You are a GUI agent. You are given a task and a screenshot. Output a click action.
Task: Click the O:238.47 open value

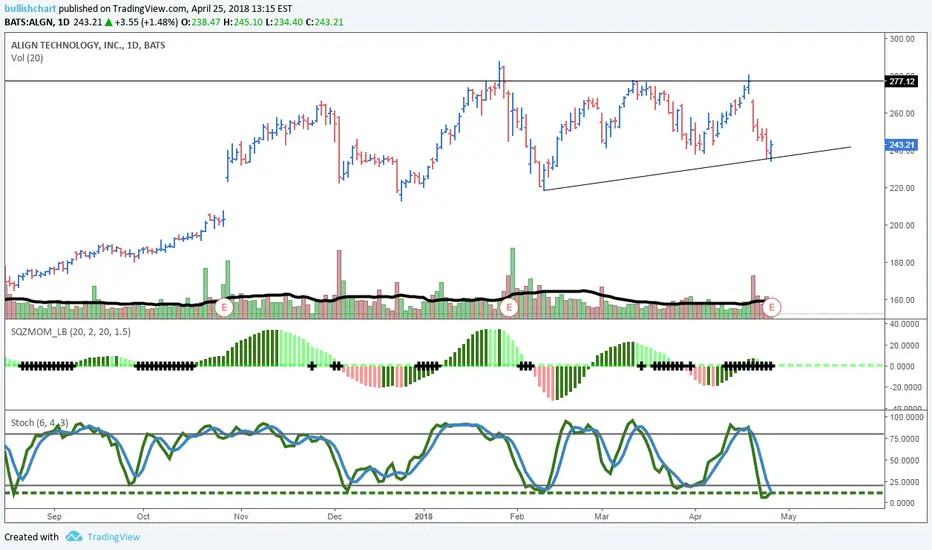pyautogui.click(x=200, y=22)
